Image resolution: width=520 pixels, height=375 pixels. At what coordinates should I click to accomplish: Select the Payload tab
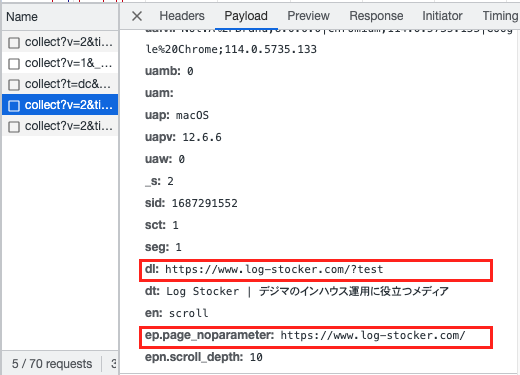(x=246, y=16)
